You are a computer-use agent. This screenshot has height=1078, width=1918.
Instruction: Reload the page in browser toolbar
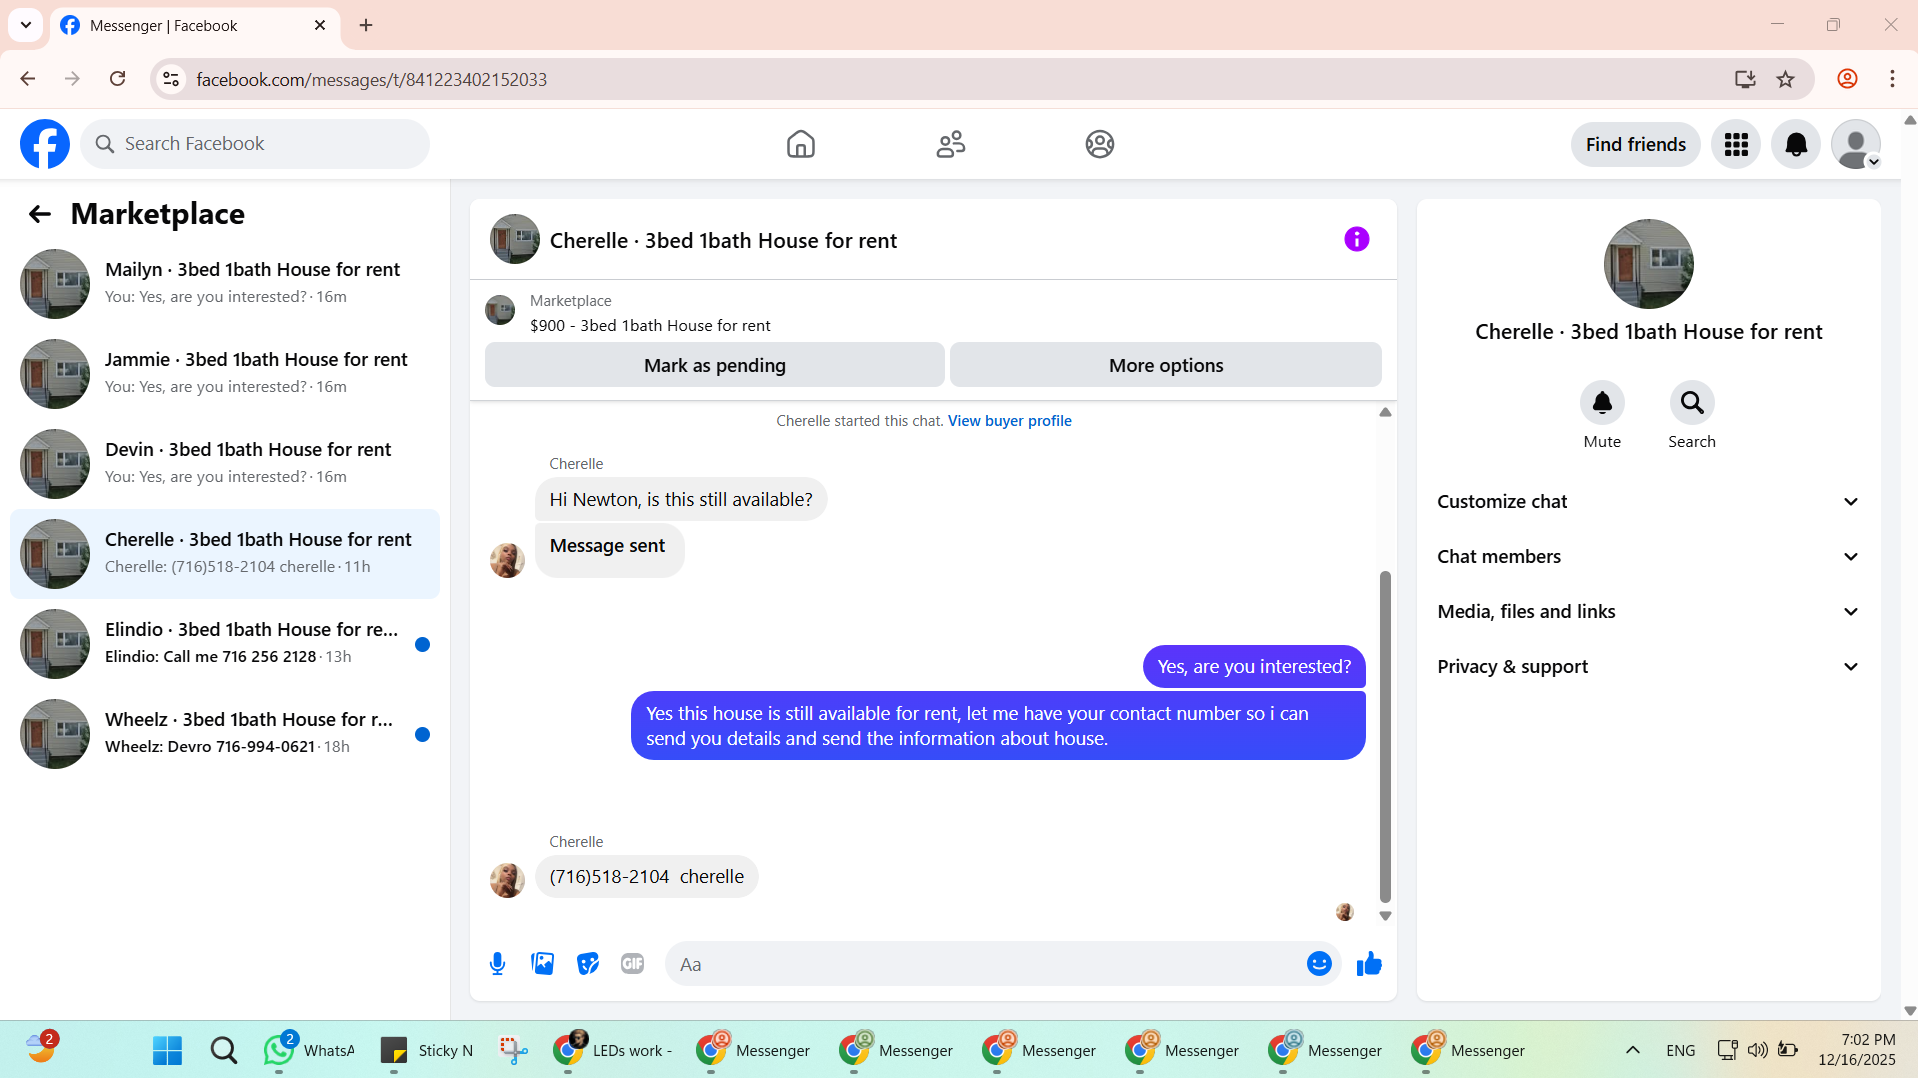click(x=118, y=79)
